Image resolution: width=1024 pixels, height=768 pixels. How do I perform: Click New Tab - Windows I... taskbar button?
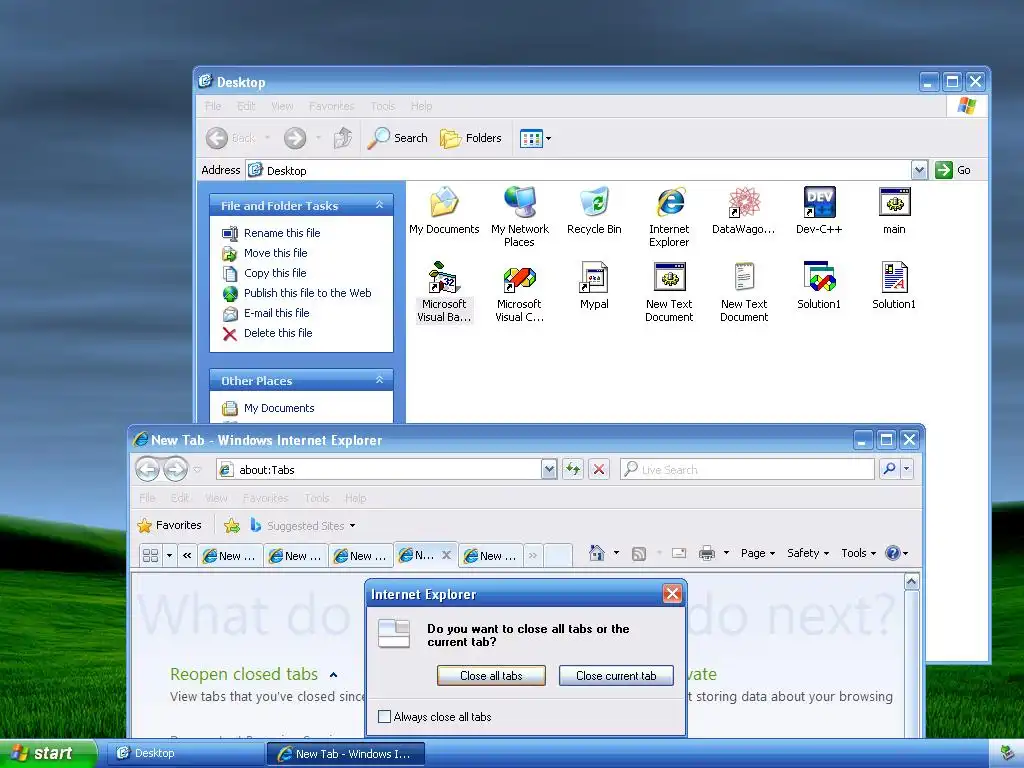pos(346,754)
